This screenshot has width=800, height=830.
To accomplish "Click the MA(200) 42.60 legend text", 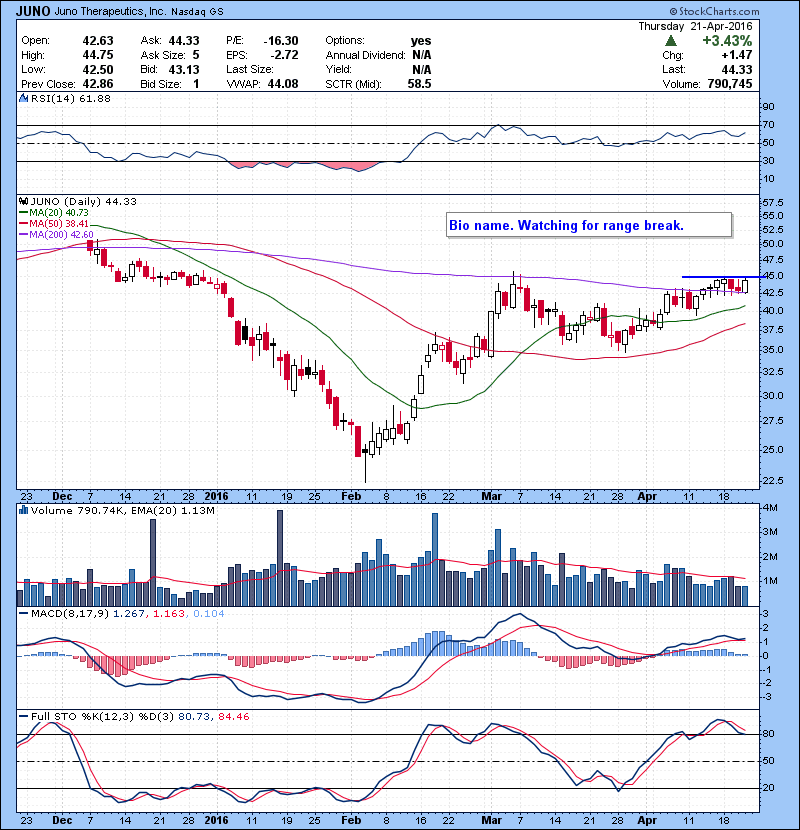I will coord(61,234).
